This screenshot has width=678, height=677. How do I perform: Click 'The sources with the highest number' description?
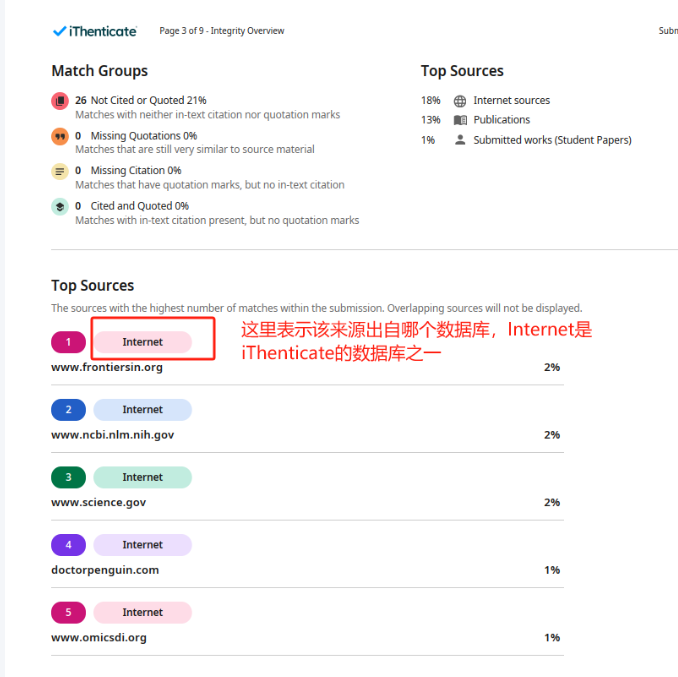317,308
